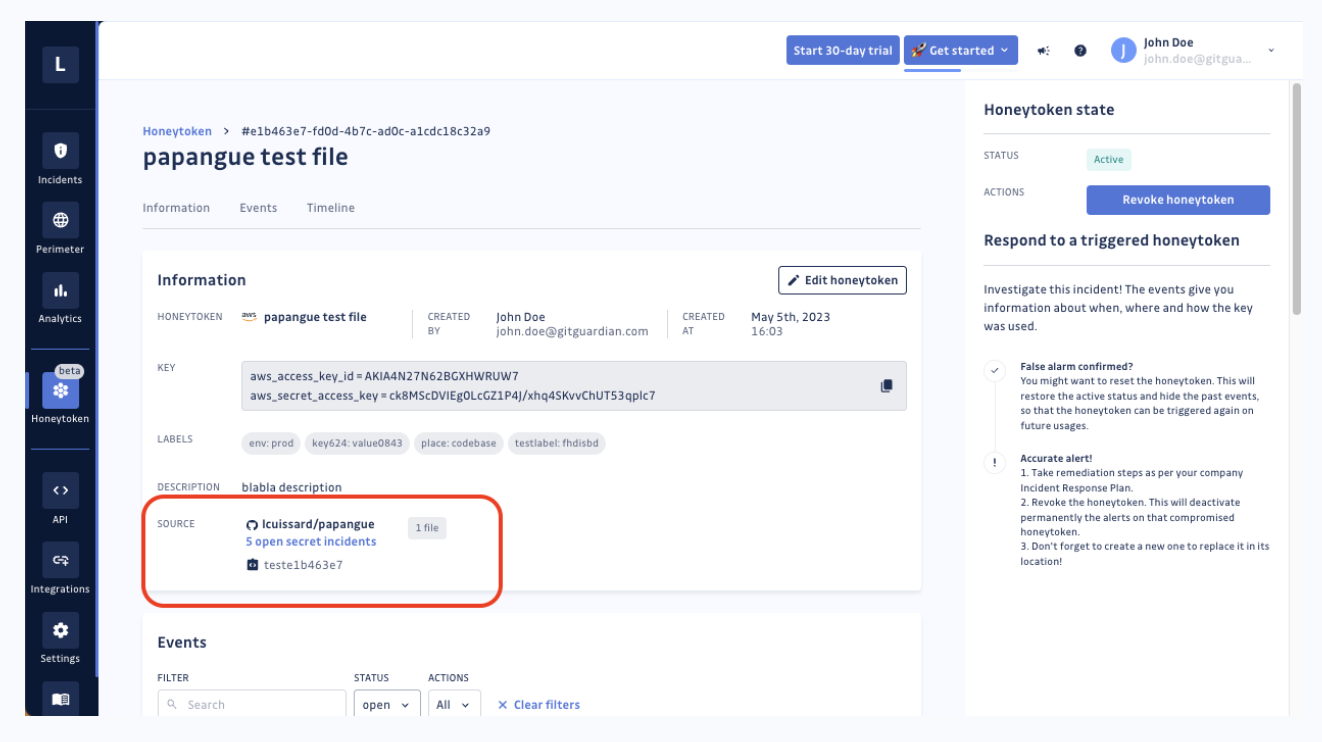Click the john.doe@gitguardian.com creator email
This screenshot has width=1322, height=742.
pos(572,332)
